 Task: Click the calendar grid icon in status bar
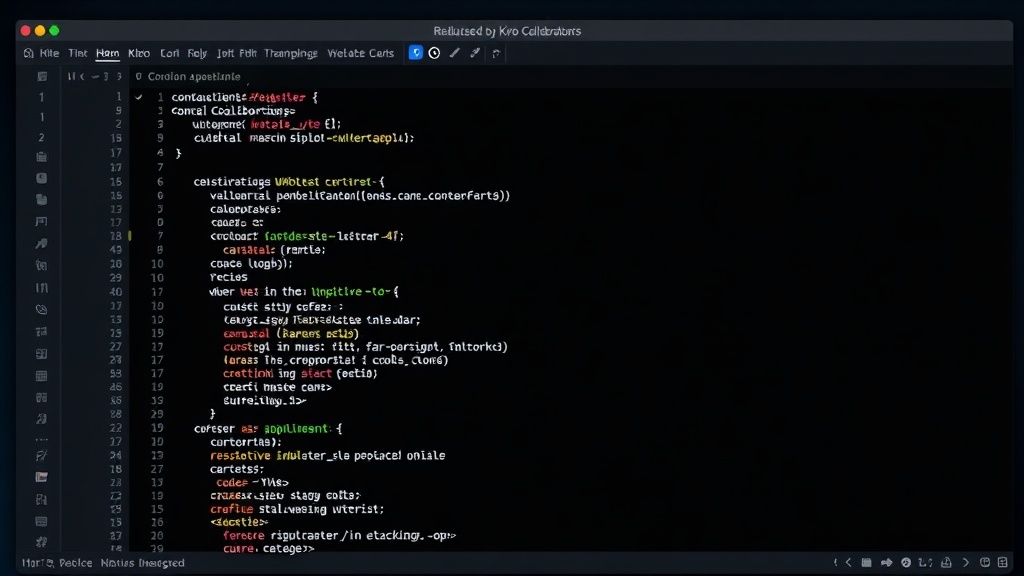pyautogui.click(x=867, y=562)
